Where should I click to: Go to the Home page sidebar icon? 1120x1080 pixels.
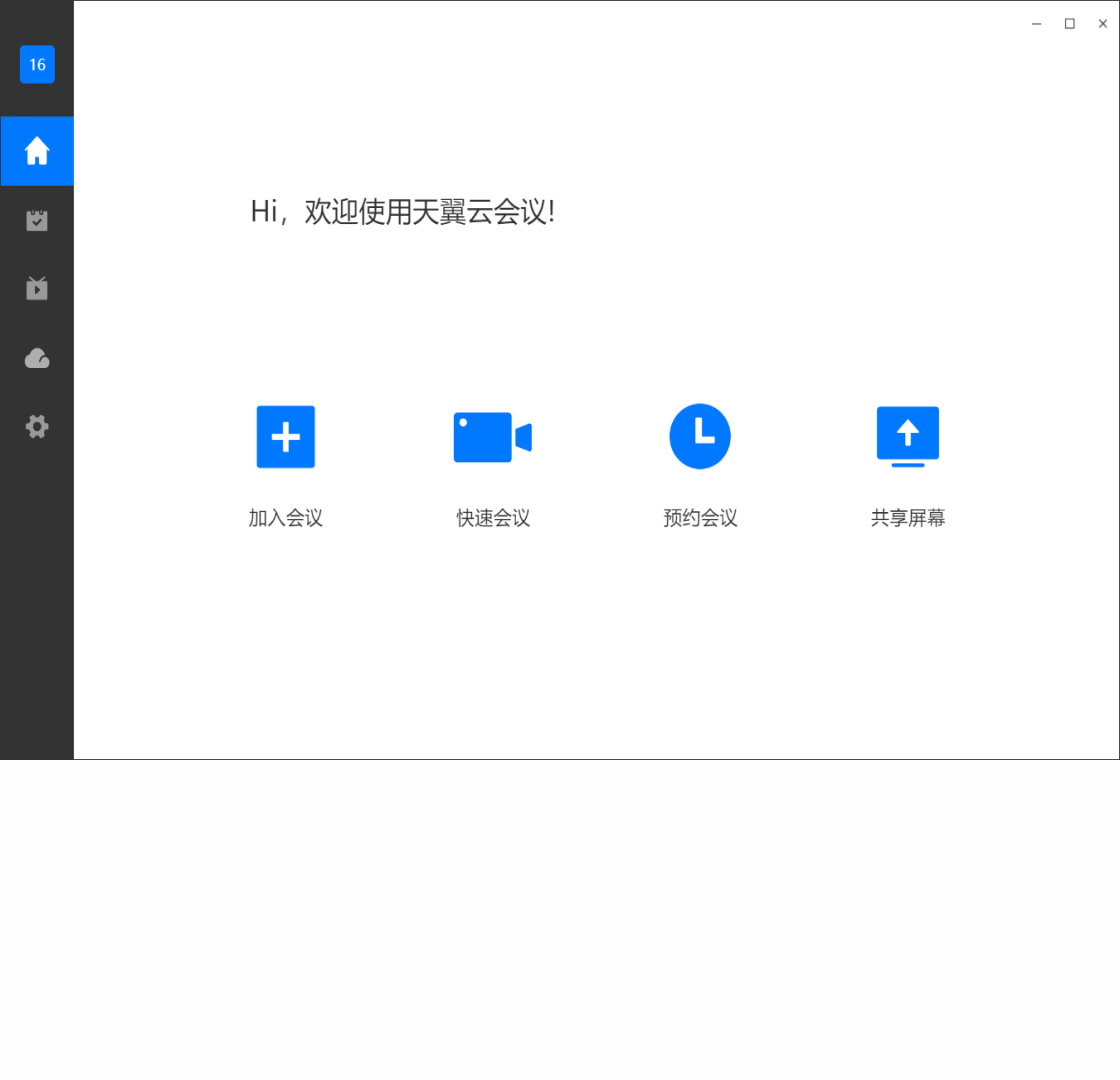pos(37,151)
